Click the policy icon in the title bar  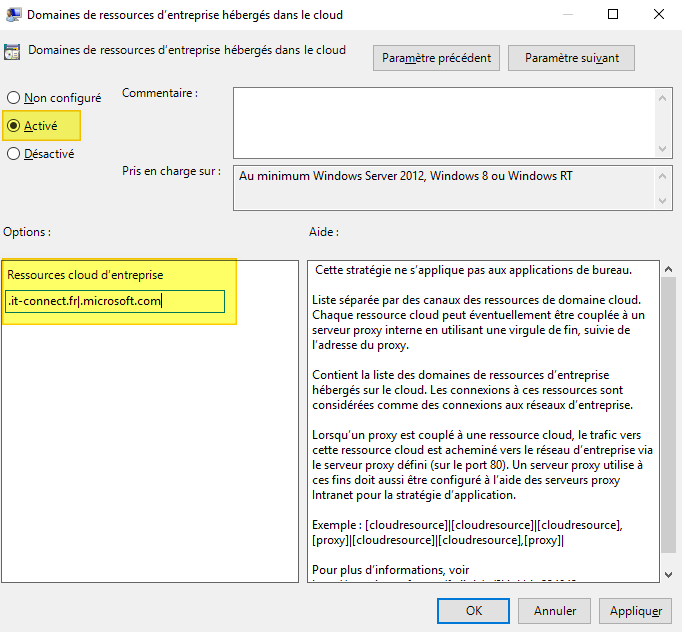[x=12, y=14]
